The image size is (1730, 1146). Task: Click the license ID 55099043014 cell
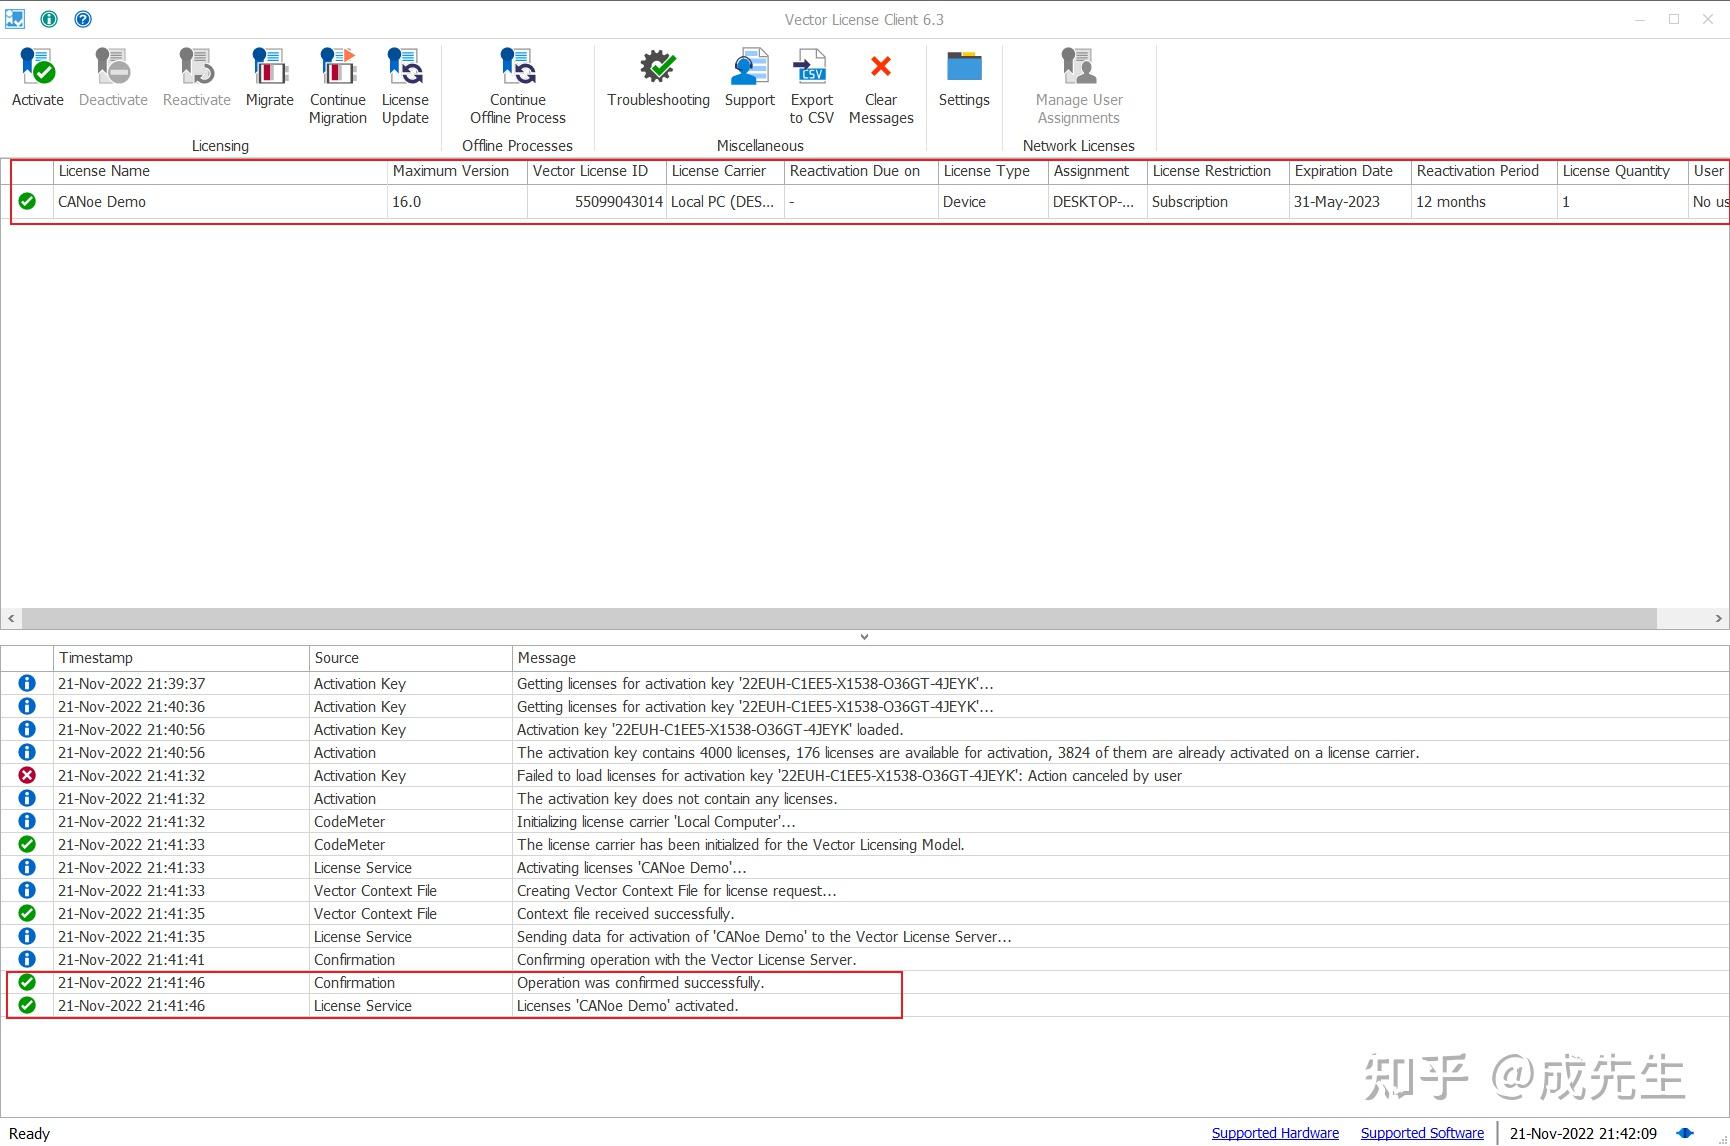[597, 201]
